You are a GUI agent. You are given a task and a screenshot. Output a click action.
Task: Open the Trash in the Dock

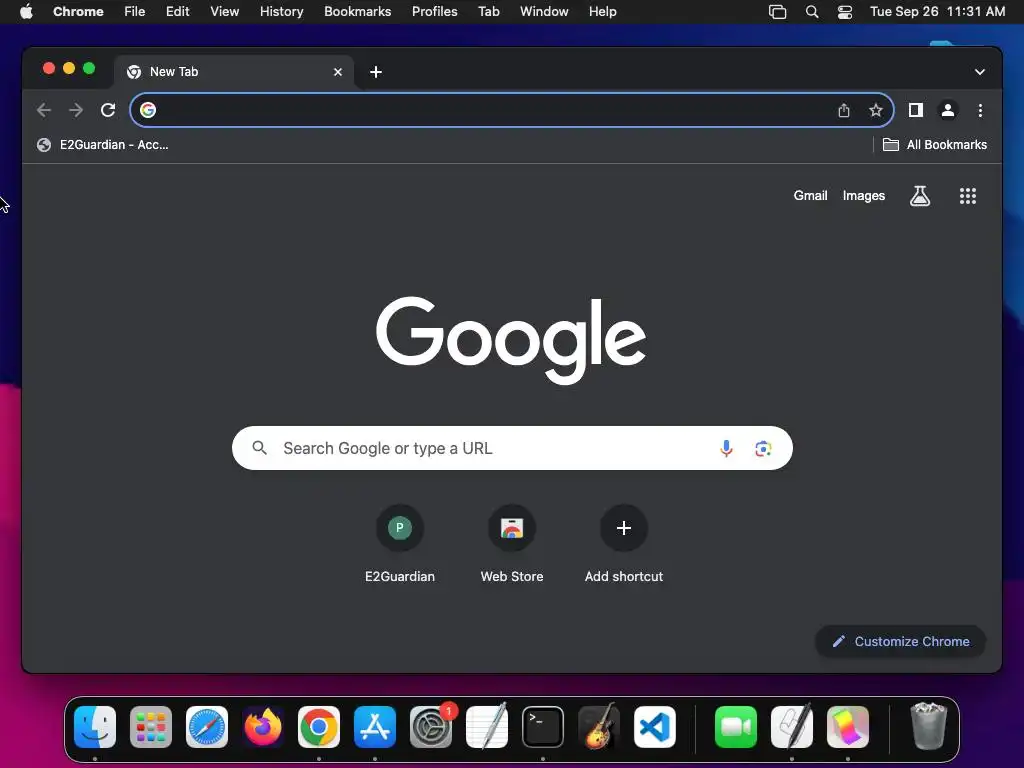[928, 727]
